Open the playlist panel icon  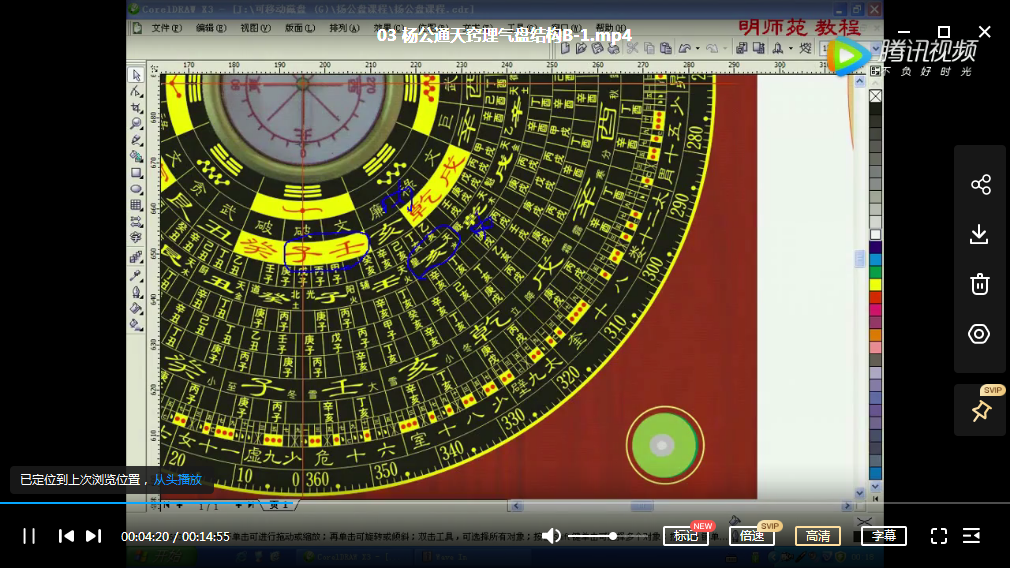point(971,536)
